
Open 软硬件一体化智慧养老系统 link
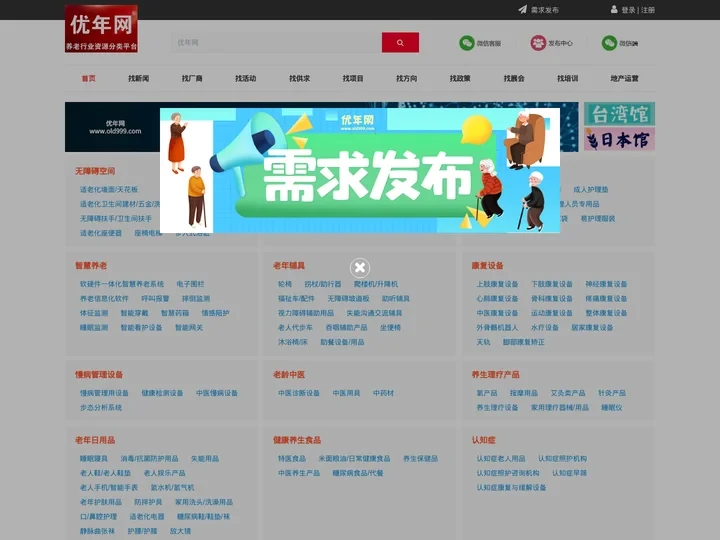(122, 284)
